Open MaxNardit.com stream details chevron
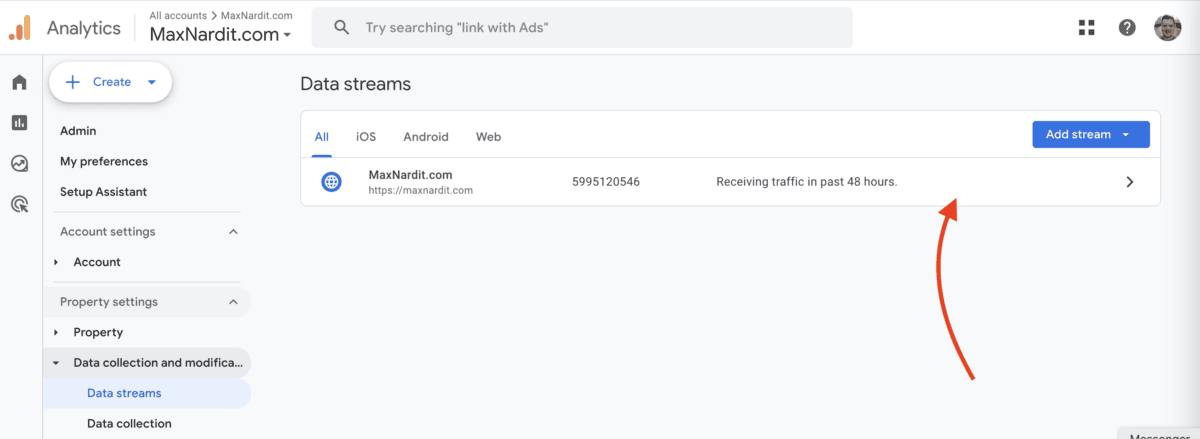1200x439 pixels. pos(1130,182)
